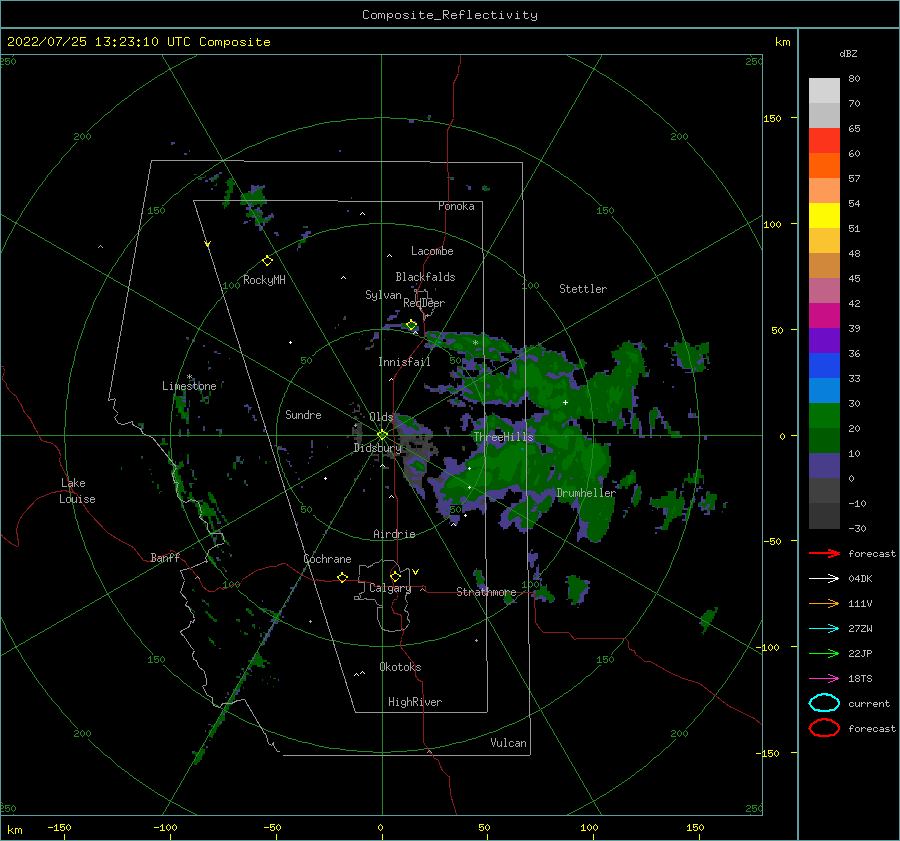The height and width of the screenshot is (841, 900).
Task: Click the Cochrane label
Action: tap(327, 559)
